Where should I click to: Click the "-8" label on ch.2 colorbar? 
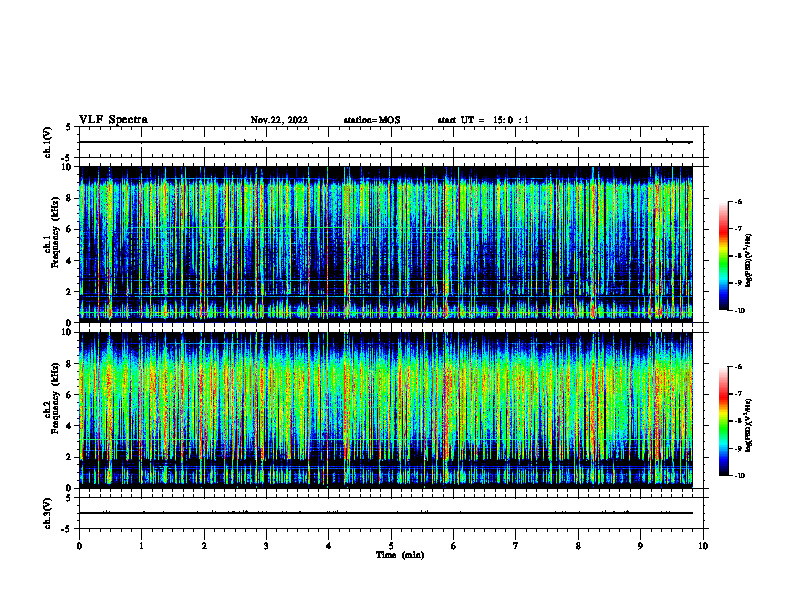coord(738,421)
